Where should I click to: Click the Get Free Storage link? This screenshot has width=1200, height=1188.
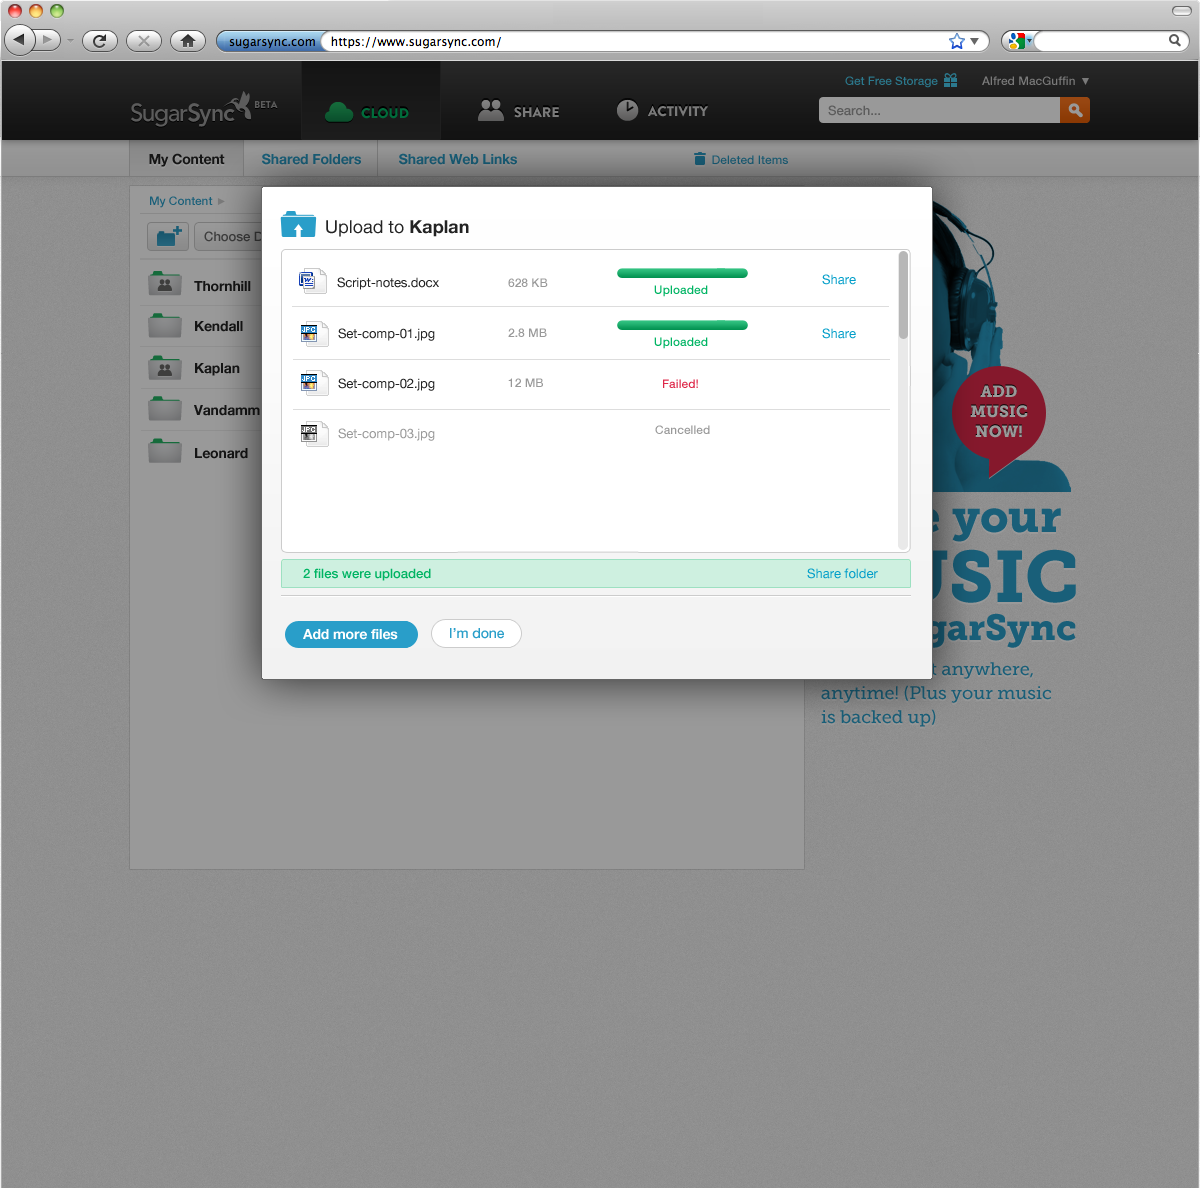tap(891, 81)
